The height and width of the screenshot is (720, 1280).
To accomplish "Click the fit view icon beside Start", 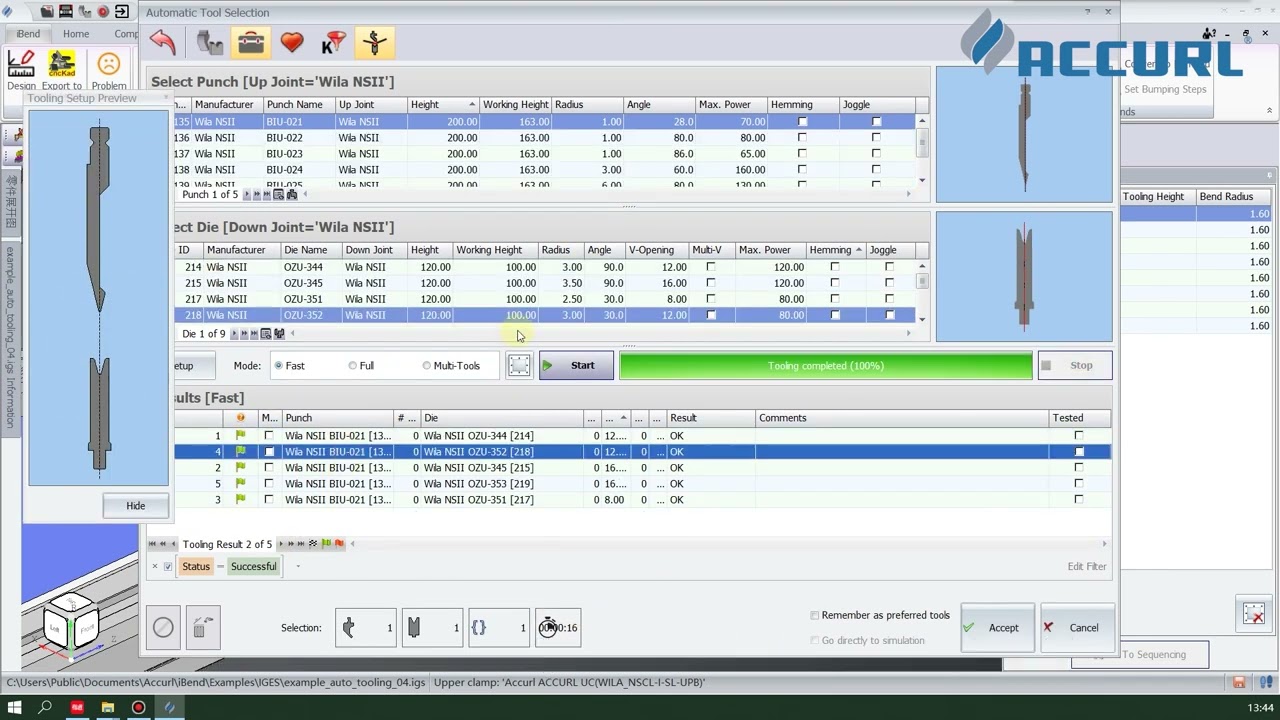I will [519, 365].
